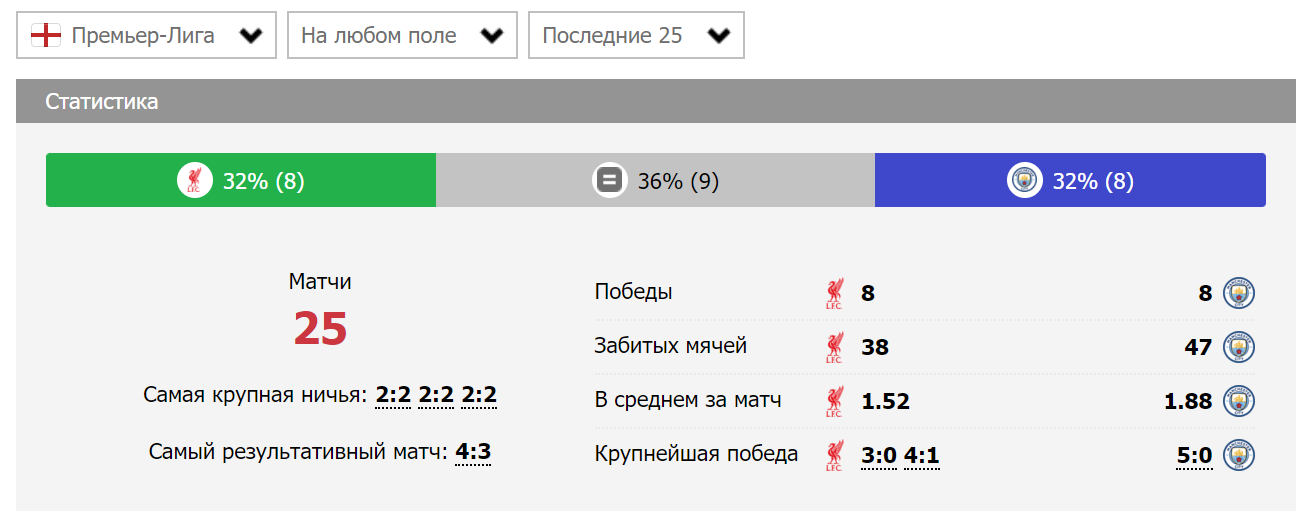Viewport: 1308px width, 521px height.
Task: Click the first 2:2 draw score link
Action: click(393, 395)
